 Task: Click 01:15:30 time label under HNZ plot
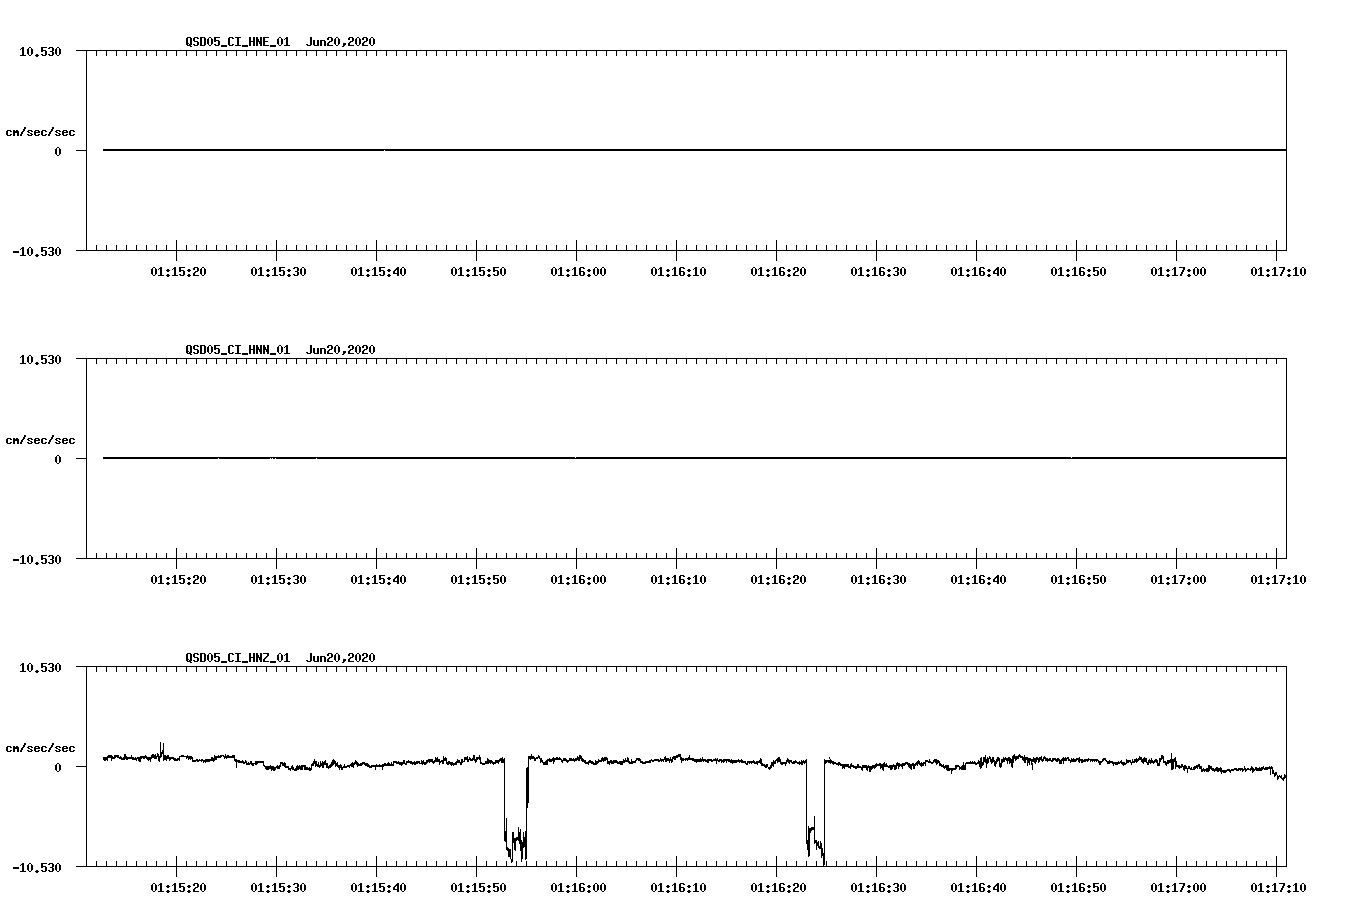278,887
